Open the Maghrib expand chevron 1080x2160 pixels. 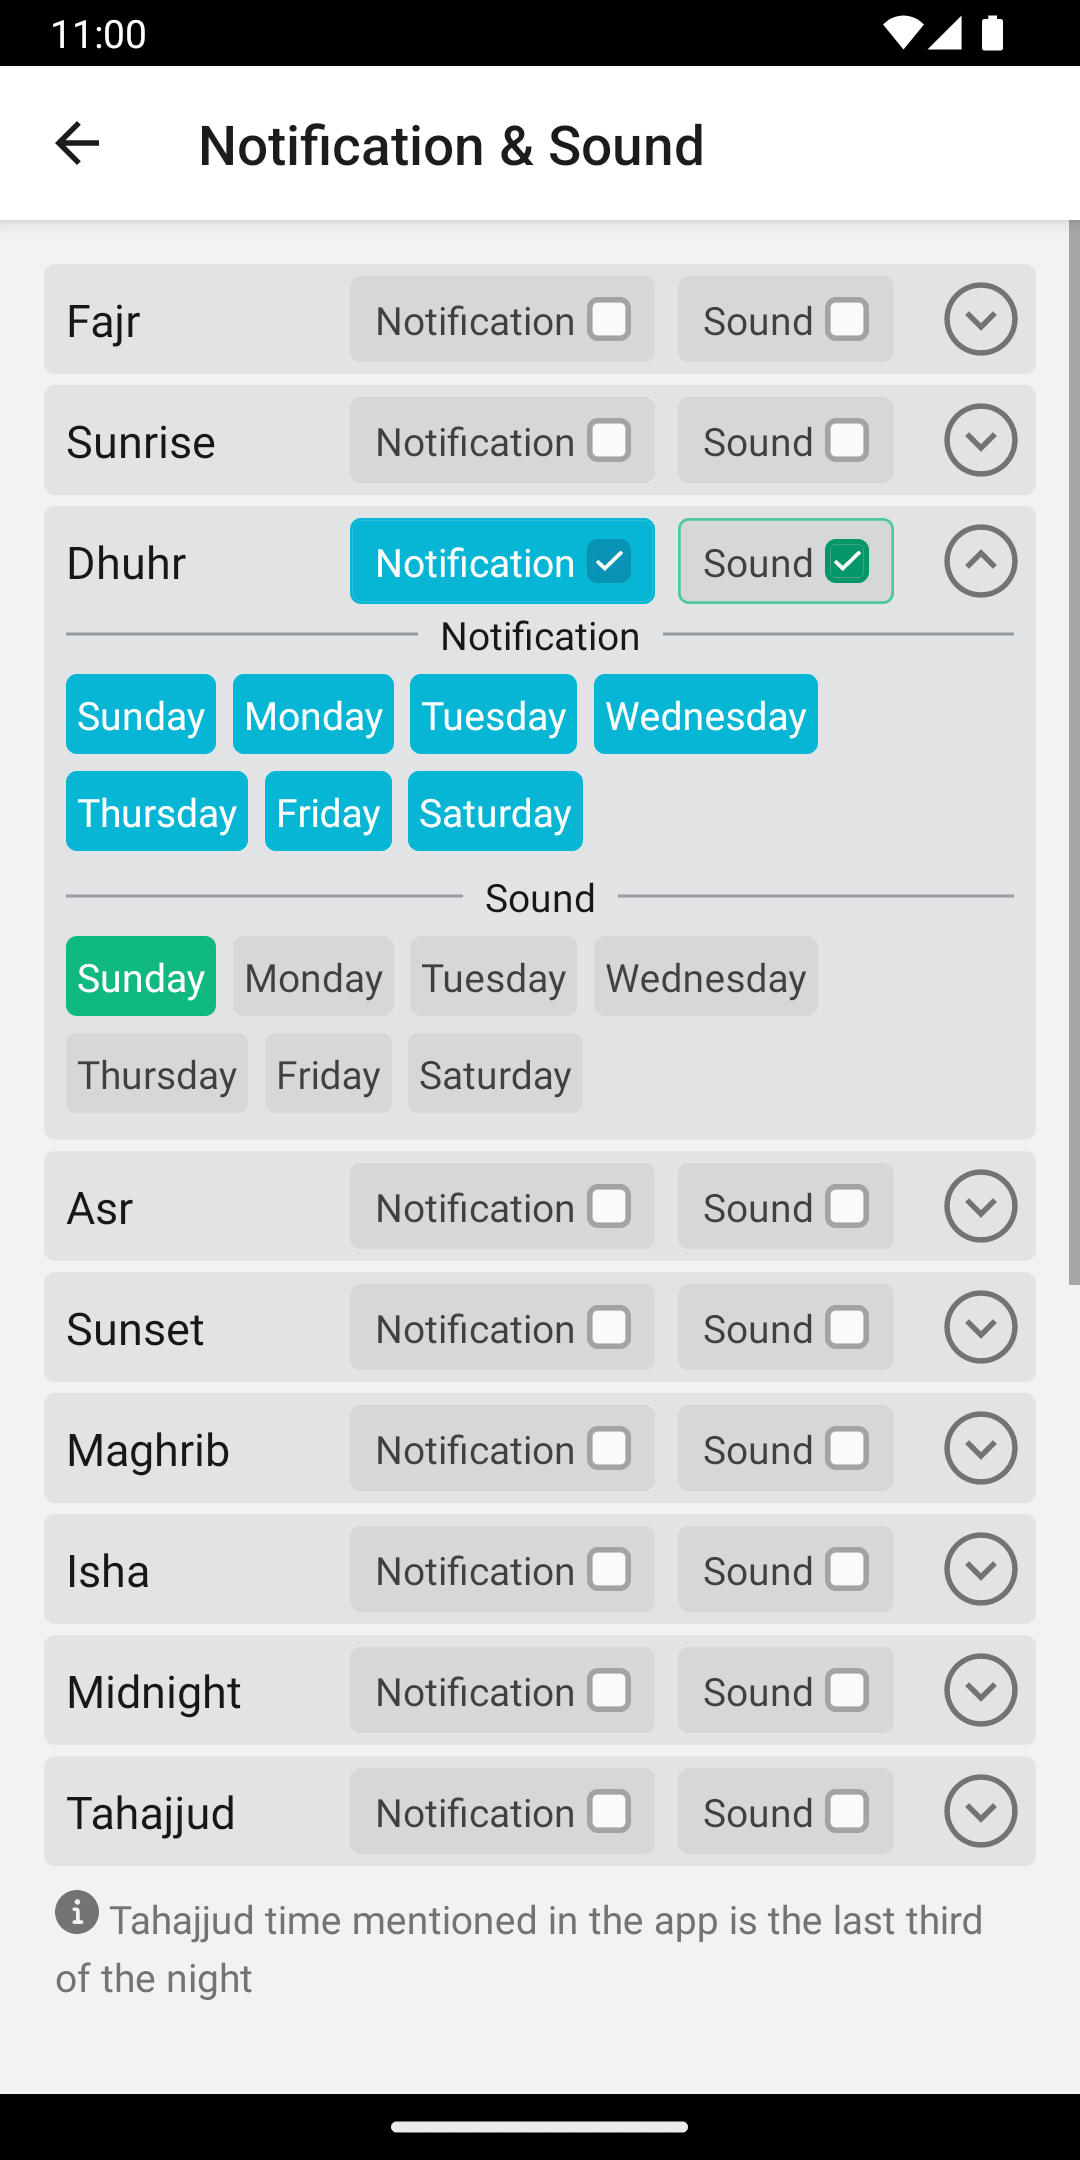(980, 1449)
